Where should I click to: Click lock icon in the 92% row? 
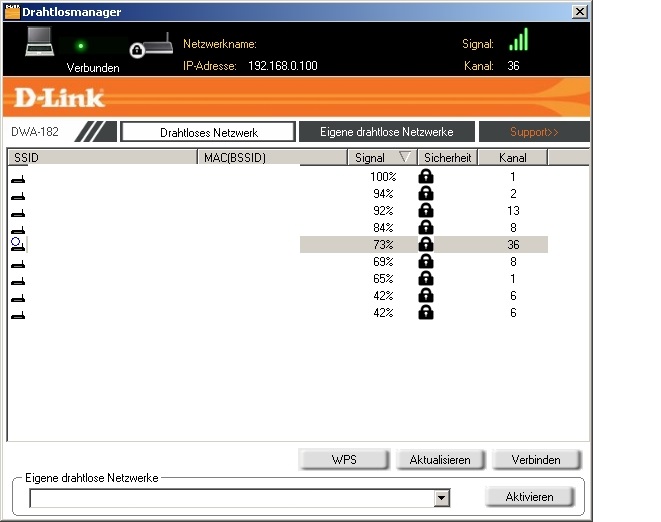pos(426,210)
